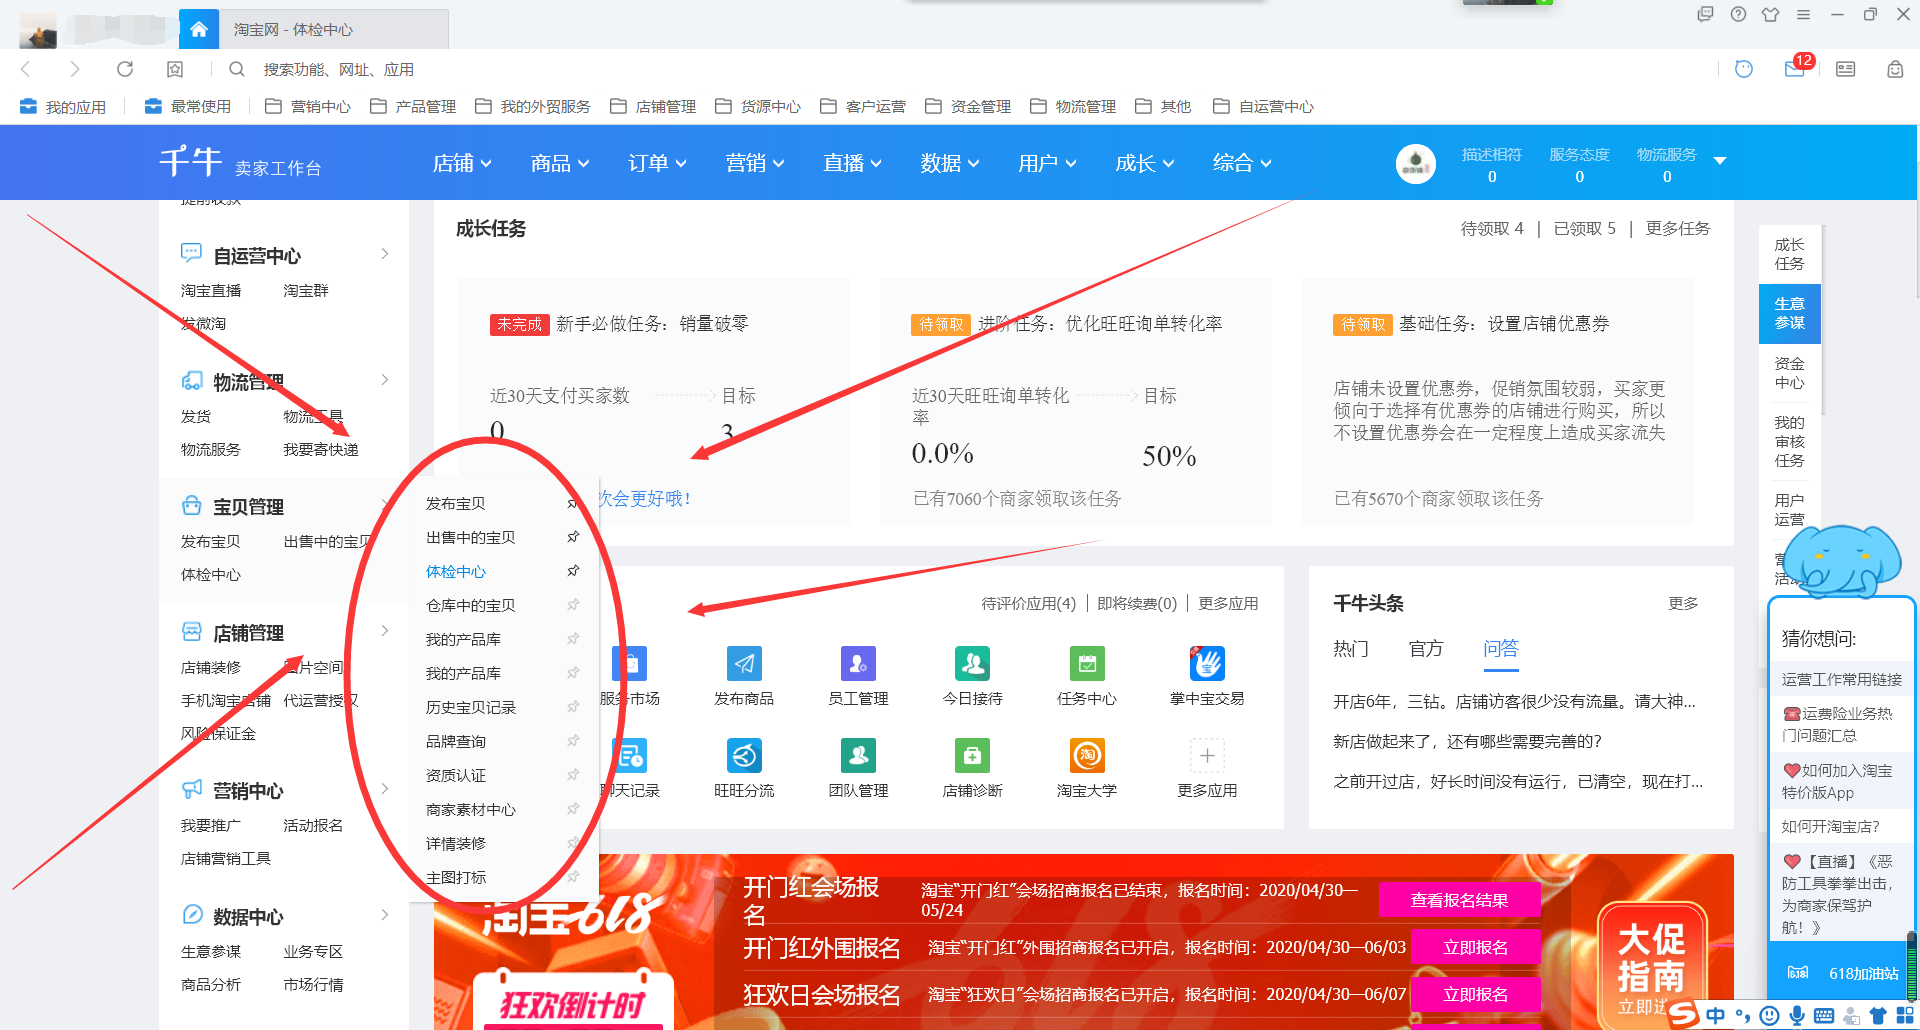
Task: Open the 更多任务 link
Action: pyautogui.click(x=1678, y=229)
